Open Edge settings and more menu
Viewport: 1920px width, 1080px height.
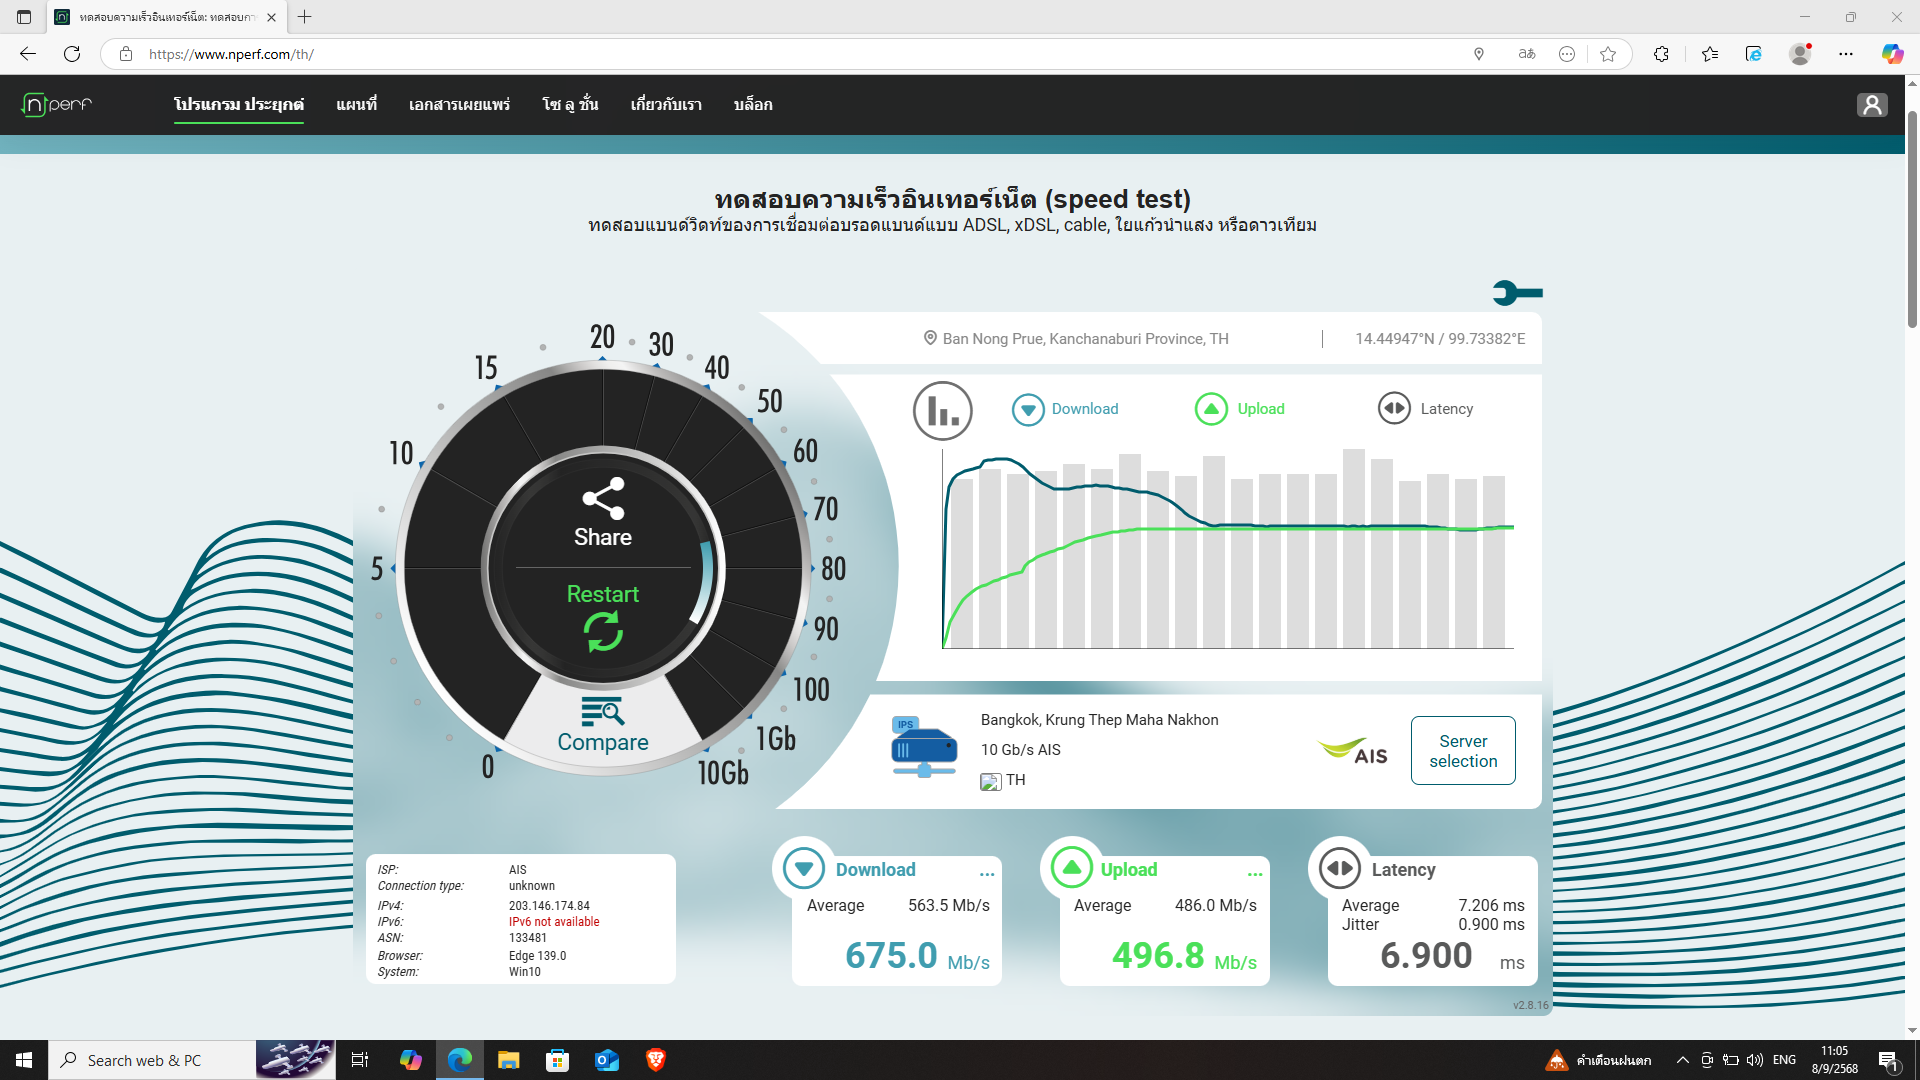[x=1845, y=54]
